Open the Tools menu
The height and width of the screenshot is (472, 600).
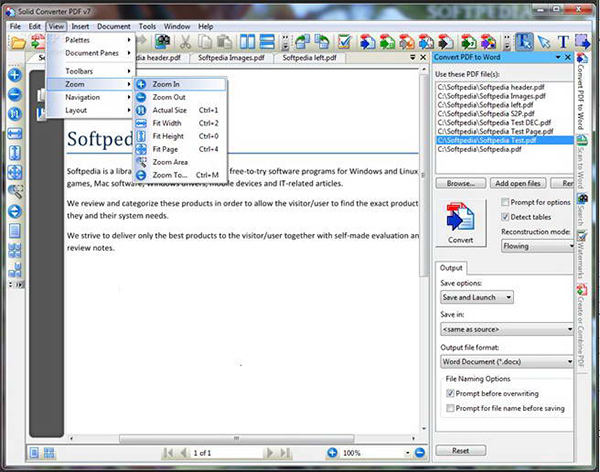(x=147, y=24)
